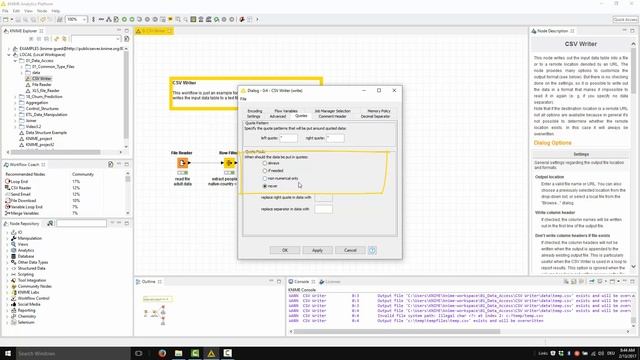This screenshot has width=640, height=360.
Task: Click the Chemistry category icon
Action: [13, 316]
